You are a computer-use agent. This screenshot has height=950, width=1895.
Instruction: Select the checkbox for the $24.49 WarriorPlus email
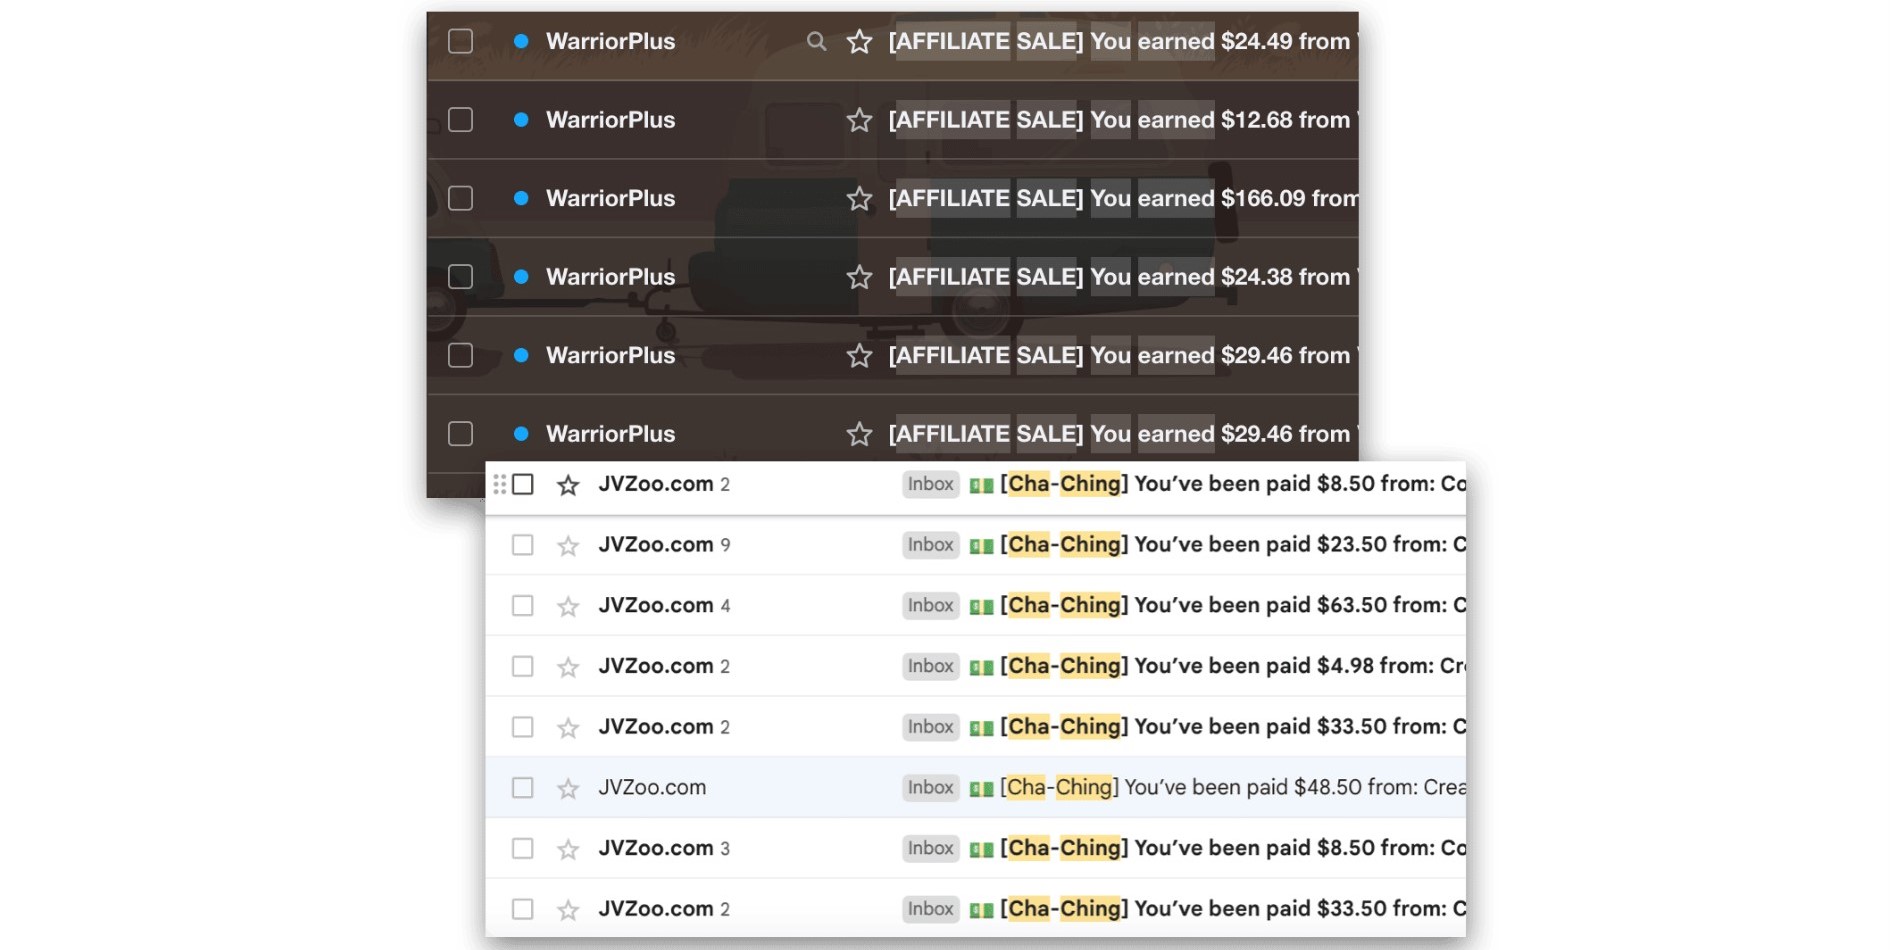point(460,41)
